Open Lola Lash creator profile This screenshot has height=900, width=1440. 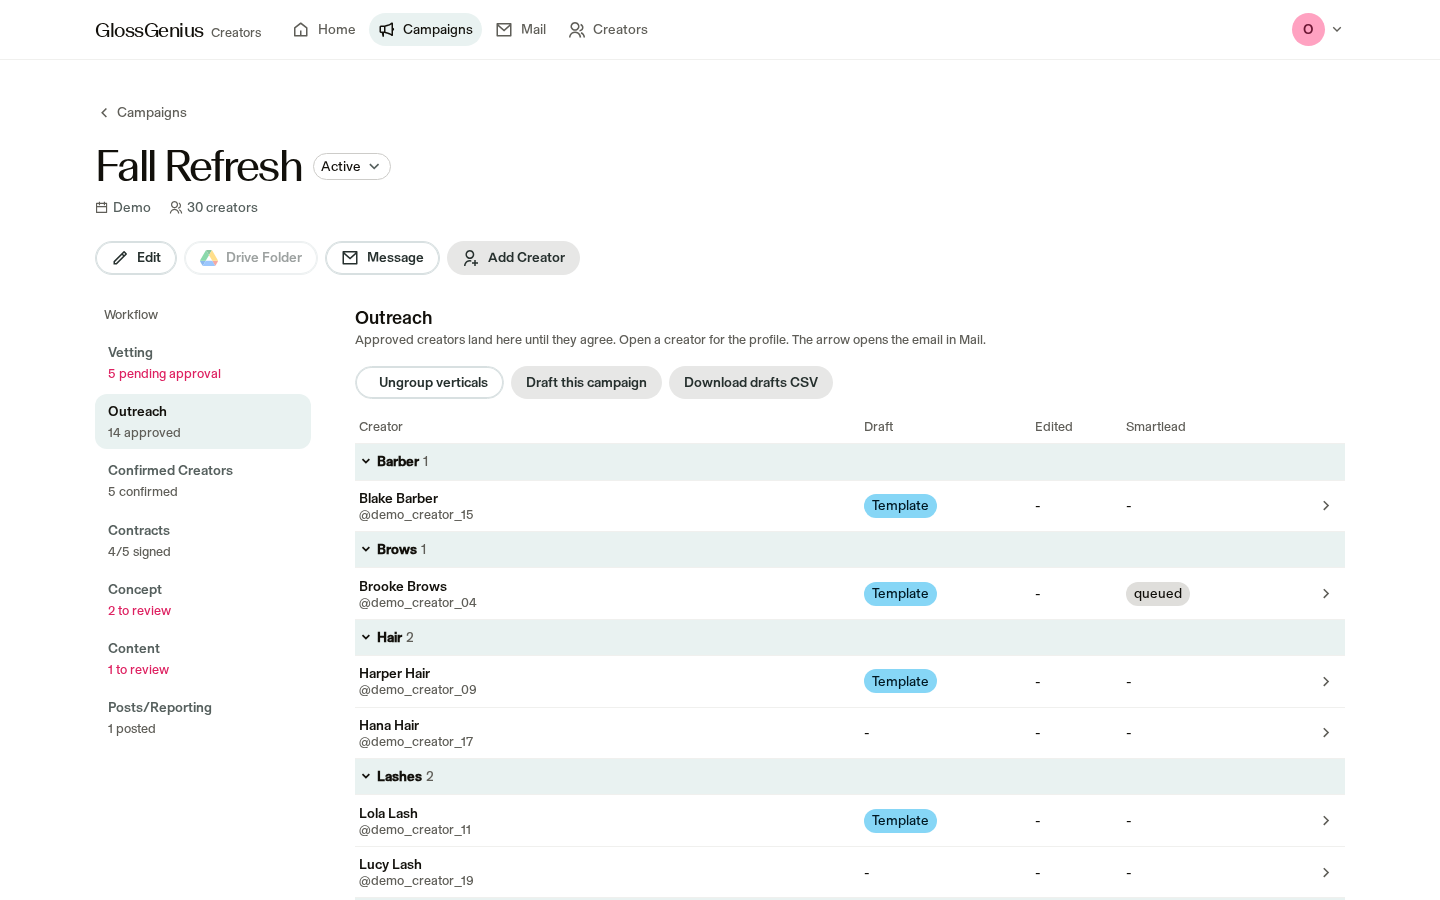click(x=388, y=814)
